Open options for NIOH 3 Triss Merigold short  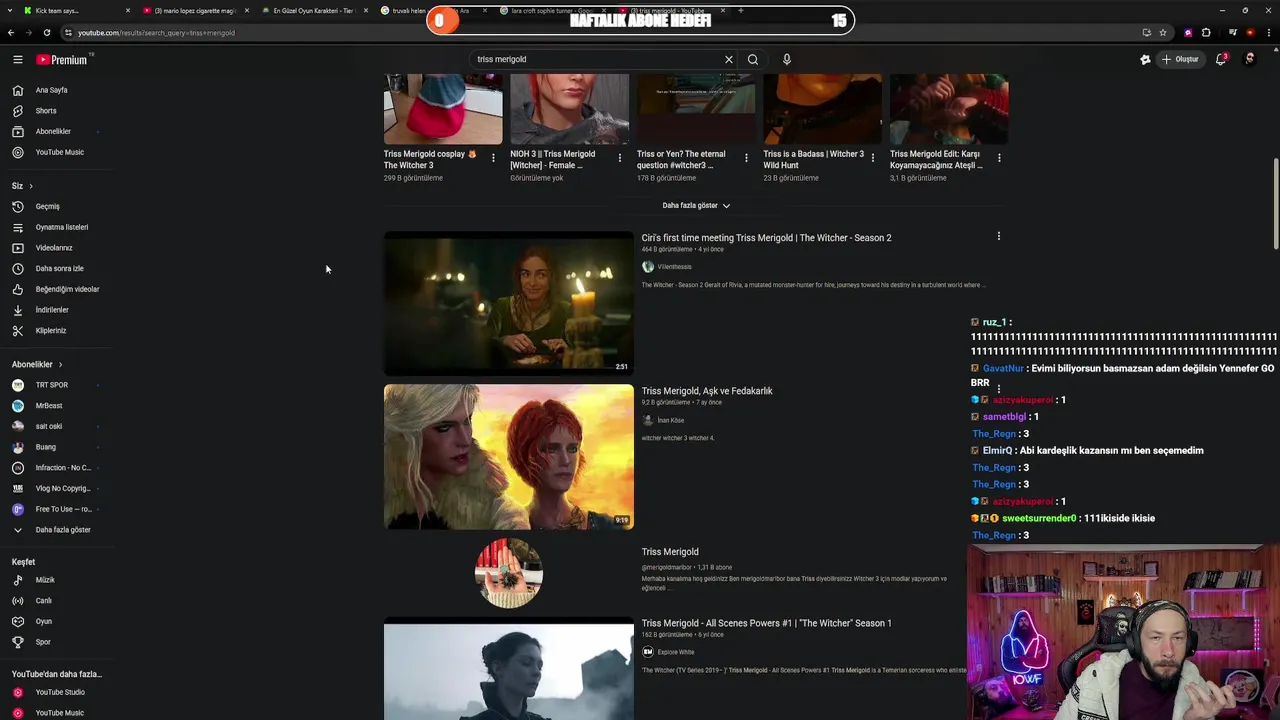point(620,158)
